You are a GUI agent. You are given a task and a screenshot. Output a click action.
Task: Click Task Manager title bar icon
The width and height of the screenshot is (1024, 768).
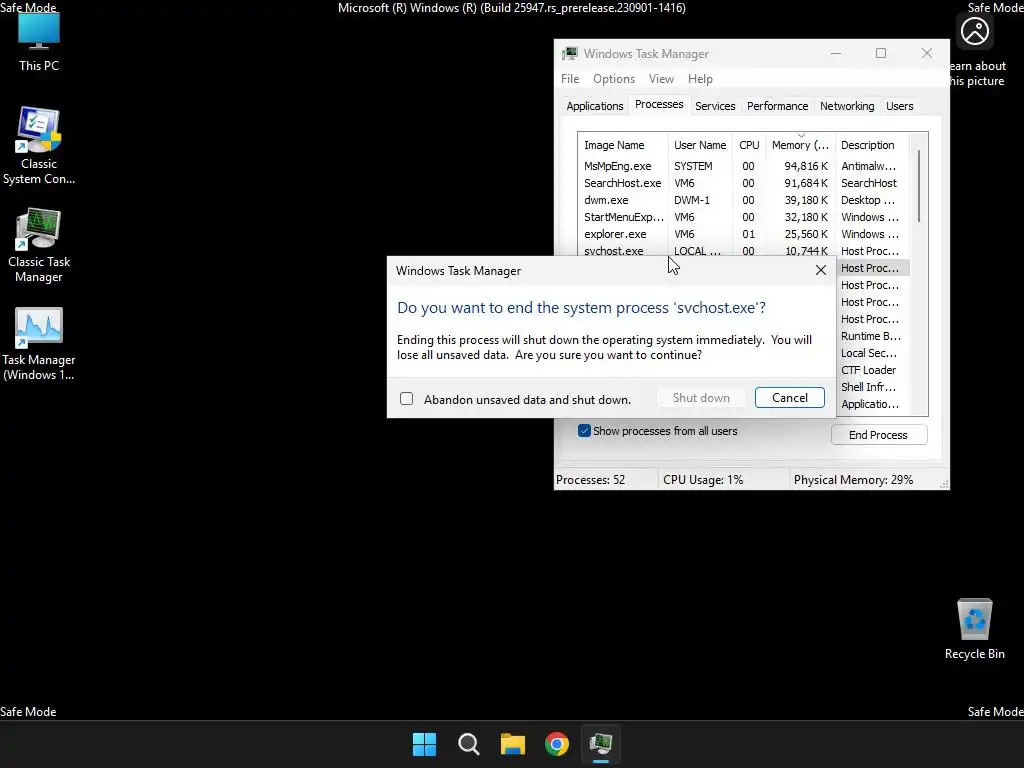(x=570, y=54)
